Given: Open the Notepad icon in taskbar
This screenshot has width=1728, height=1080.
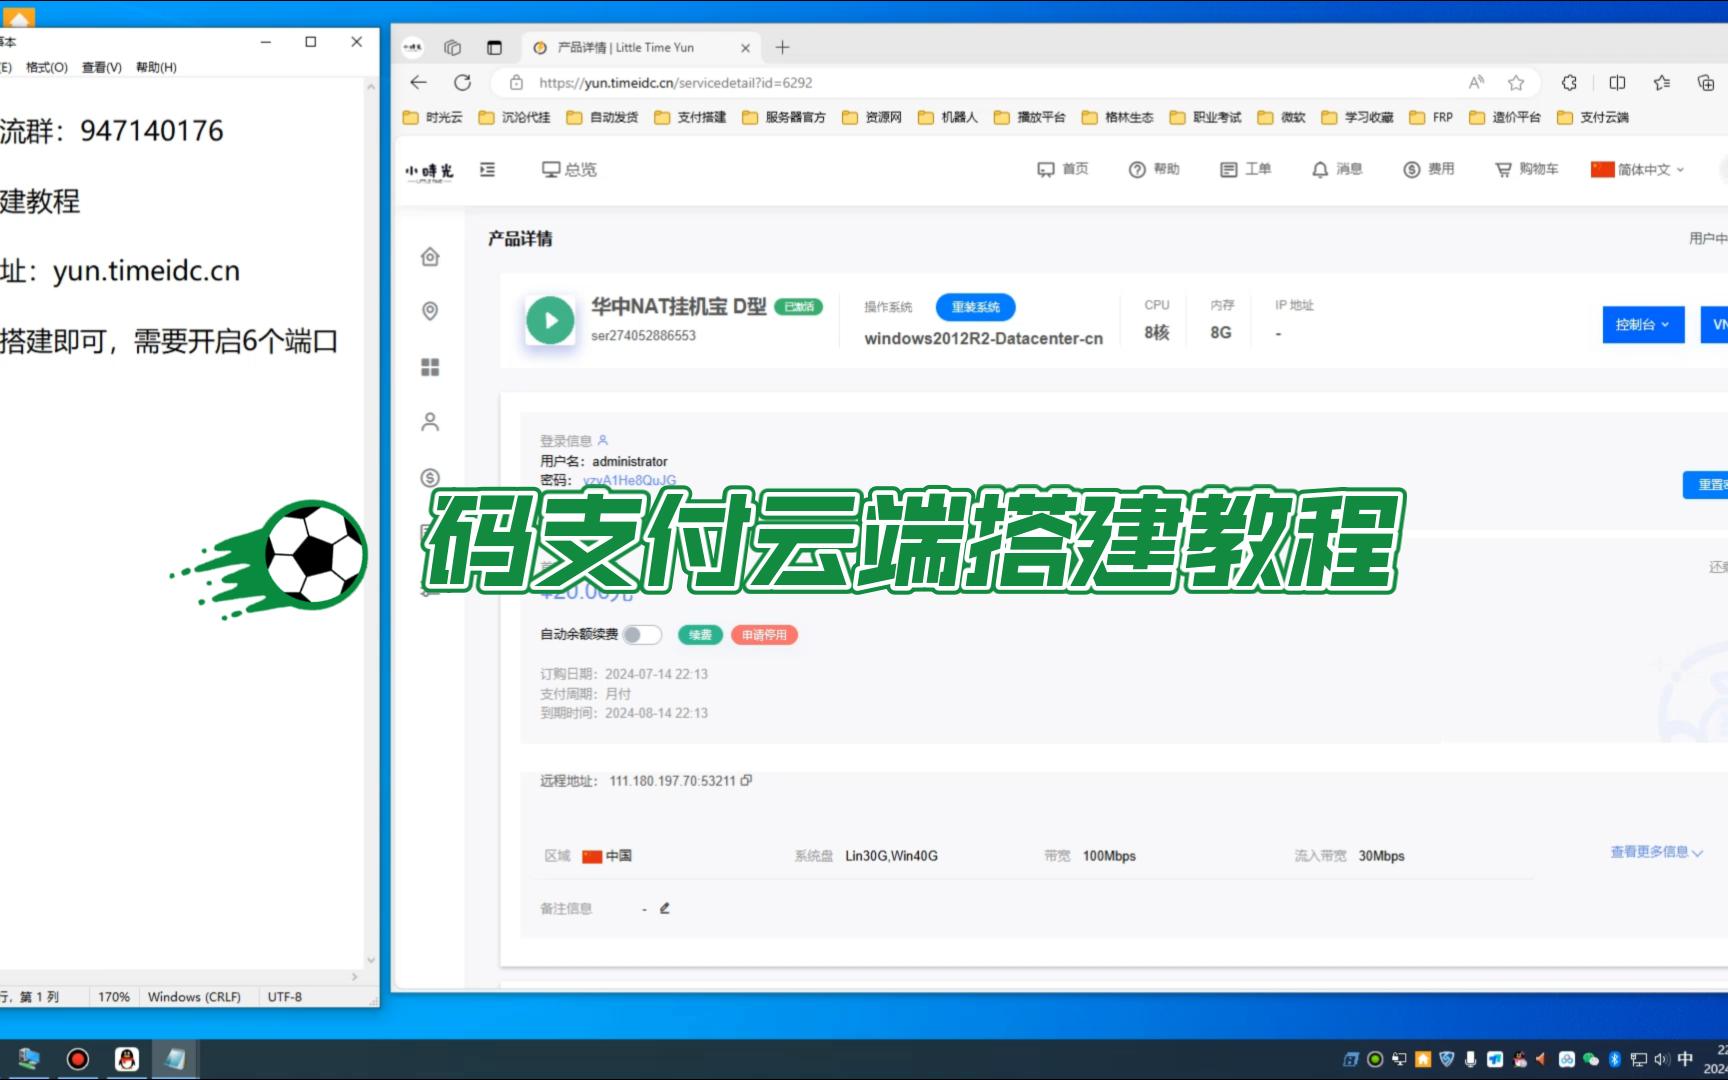Looking at the screenshot, I should tap(175, 1059).
